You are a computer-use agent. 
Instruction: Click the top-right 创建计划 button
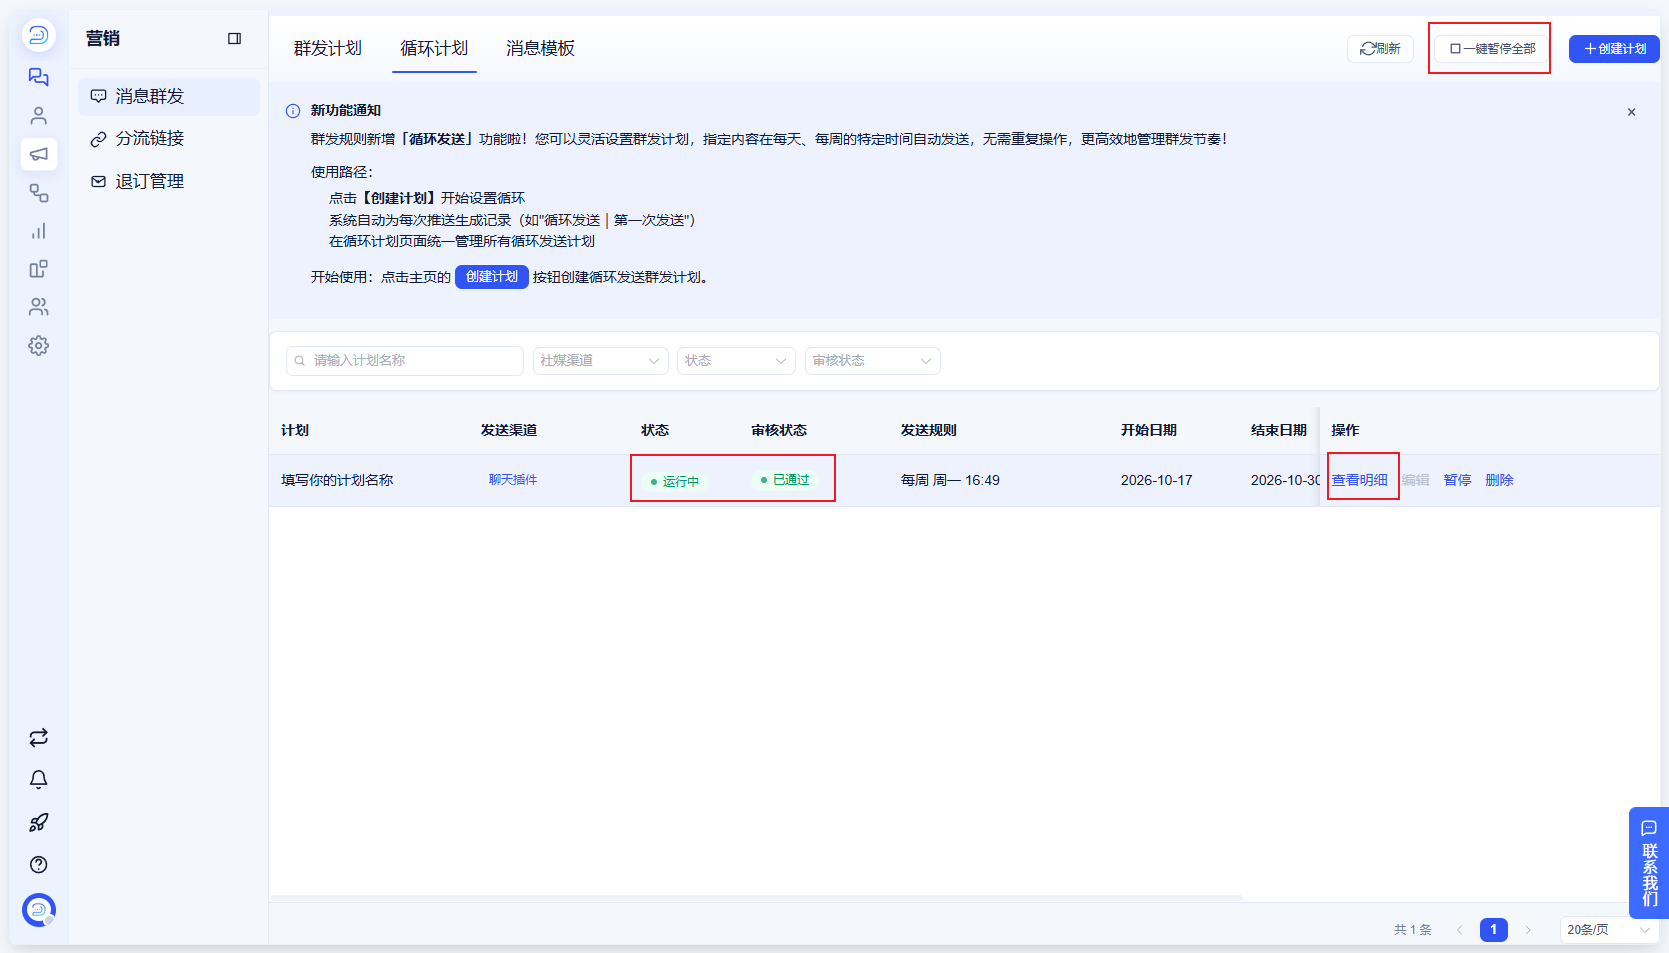[1614, 49]
